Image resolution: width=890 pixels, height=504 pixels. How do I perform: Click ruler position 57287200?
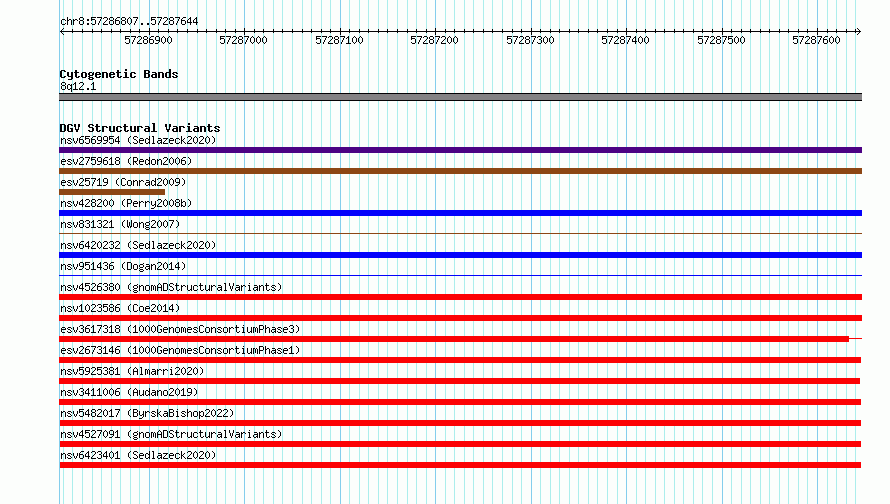[434, 40]
